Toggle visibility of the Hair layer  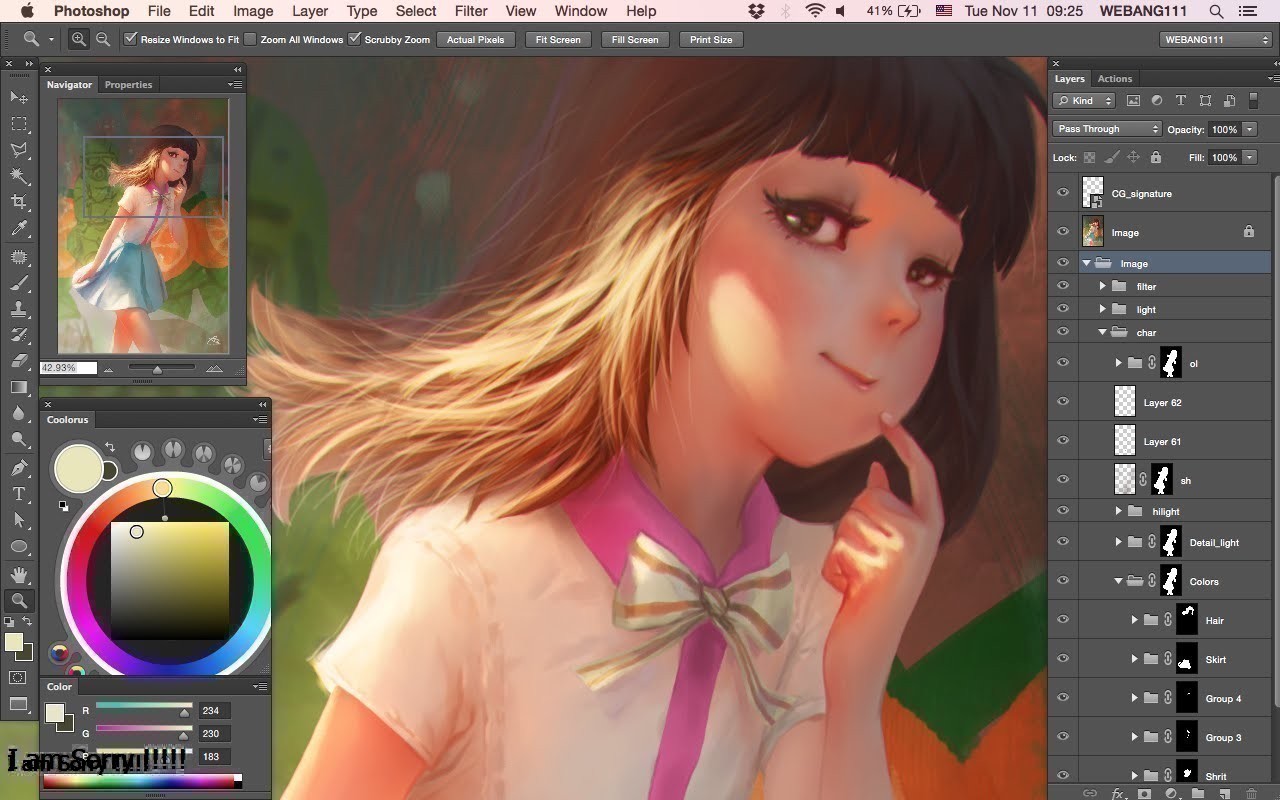click(x=1063, y=620)
